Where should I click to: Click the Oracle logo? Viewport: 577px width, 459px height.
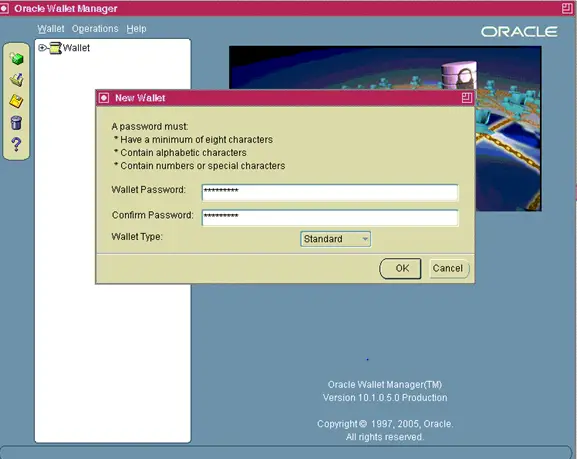[x=519, y=32]
